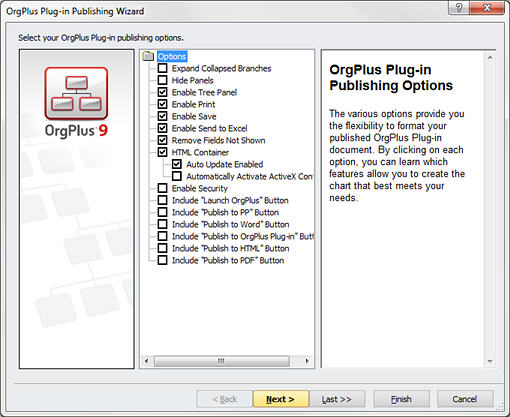The image size is (510, 417).
Task: Click horizontal scrollbar left arrow in options list
Action: [x=146, y=361]
